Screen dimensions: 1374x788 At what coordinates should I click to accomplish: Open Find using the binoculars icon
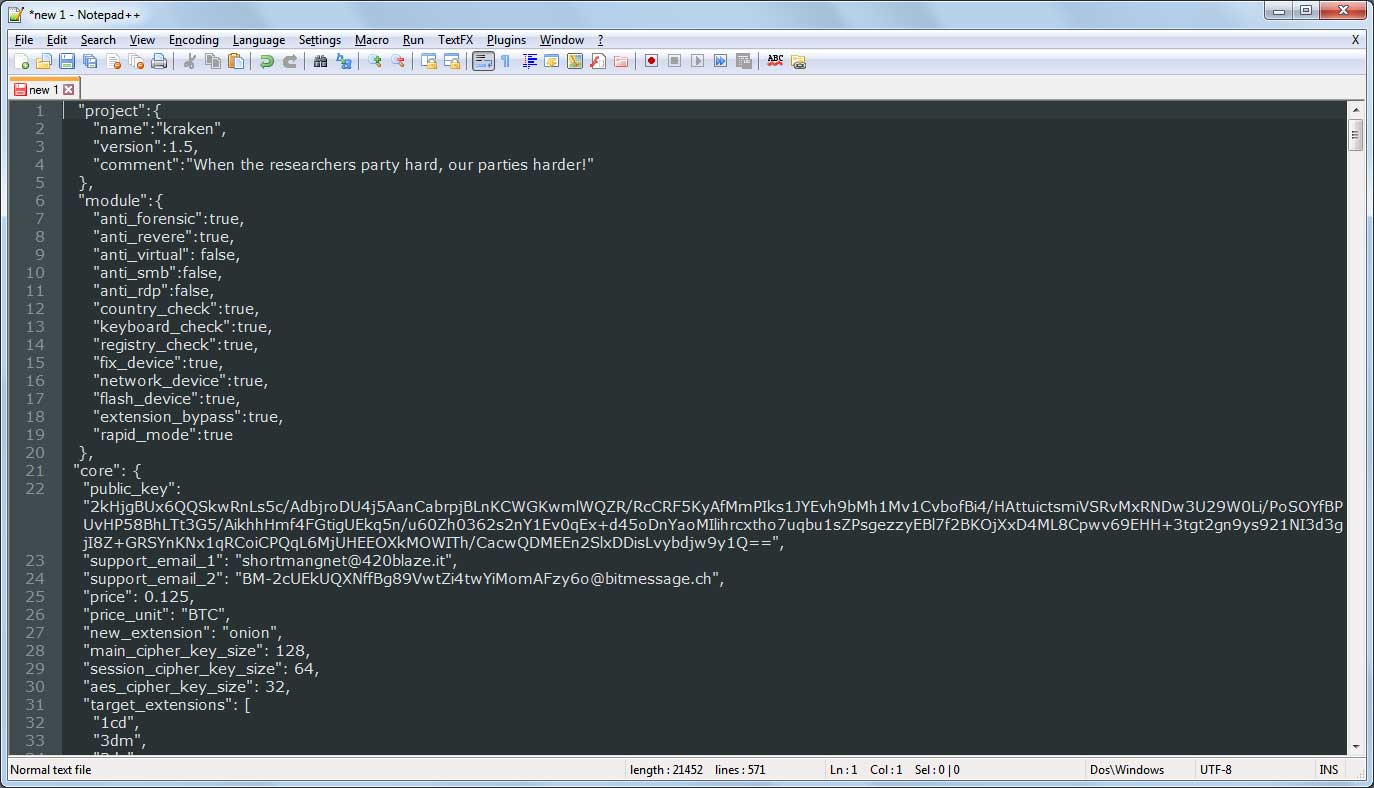click(x=320, y=61)
